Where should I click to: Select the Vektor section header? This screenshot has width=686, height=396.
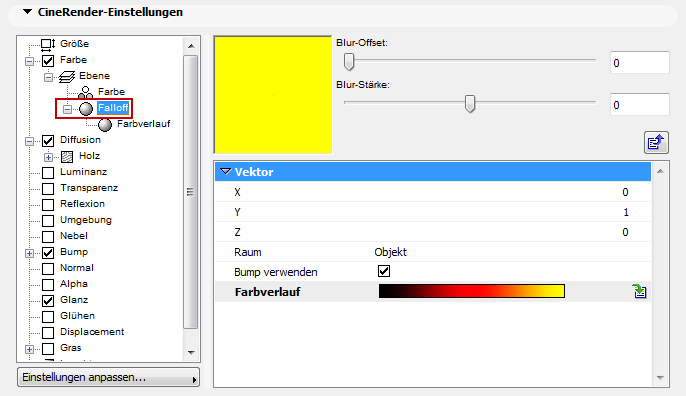pos(433,172)
